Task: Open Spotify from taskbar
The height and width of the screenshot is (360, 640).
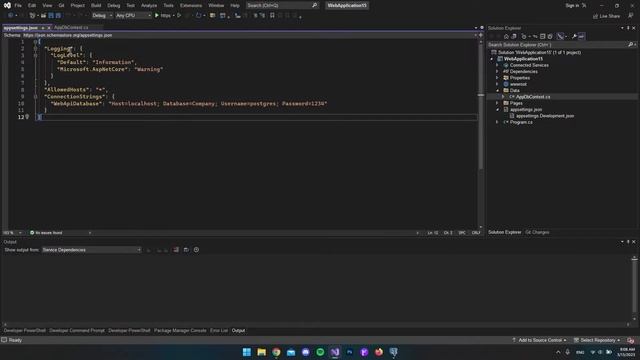Action: tap(320, 352)
